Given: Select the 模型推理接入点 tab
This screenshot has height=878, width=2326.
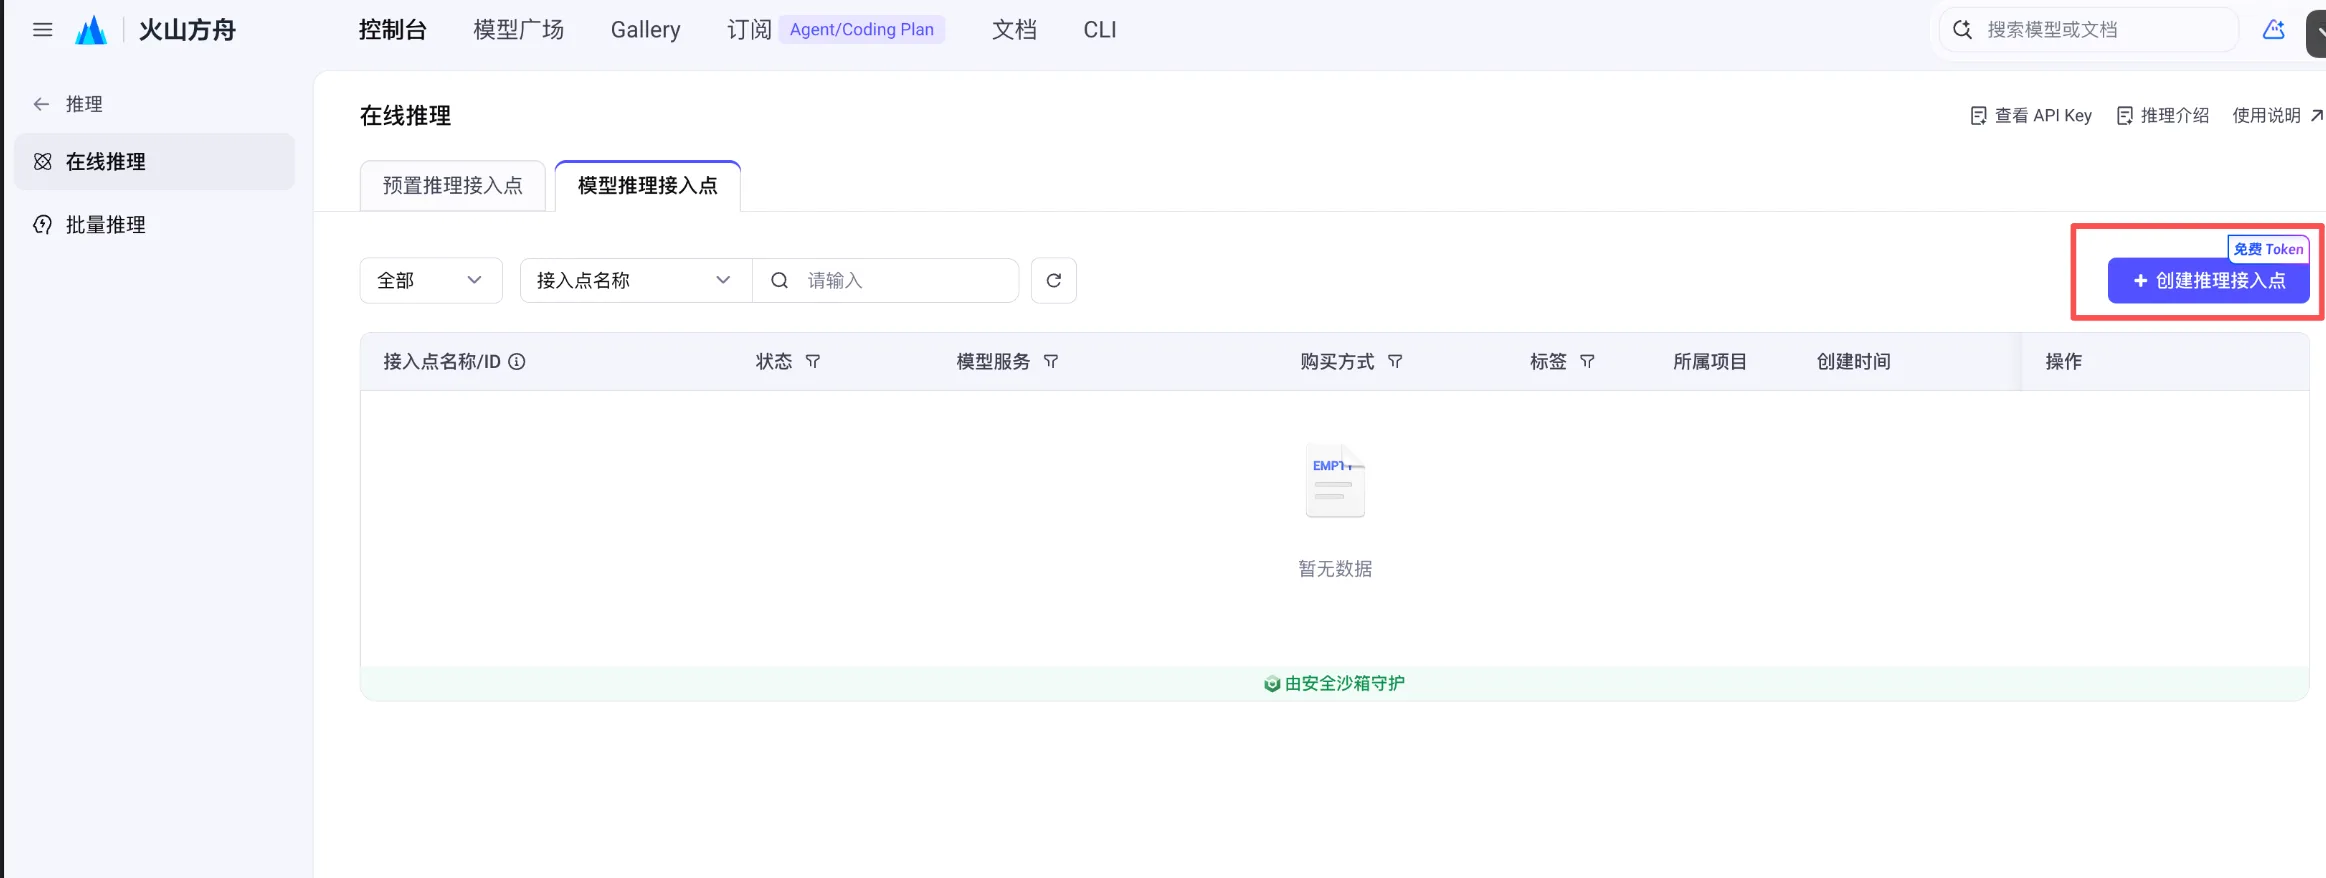Looking at the screenshot, I should (648, 186).
